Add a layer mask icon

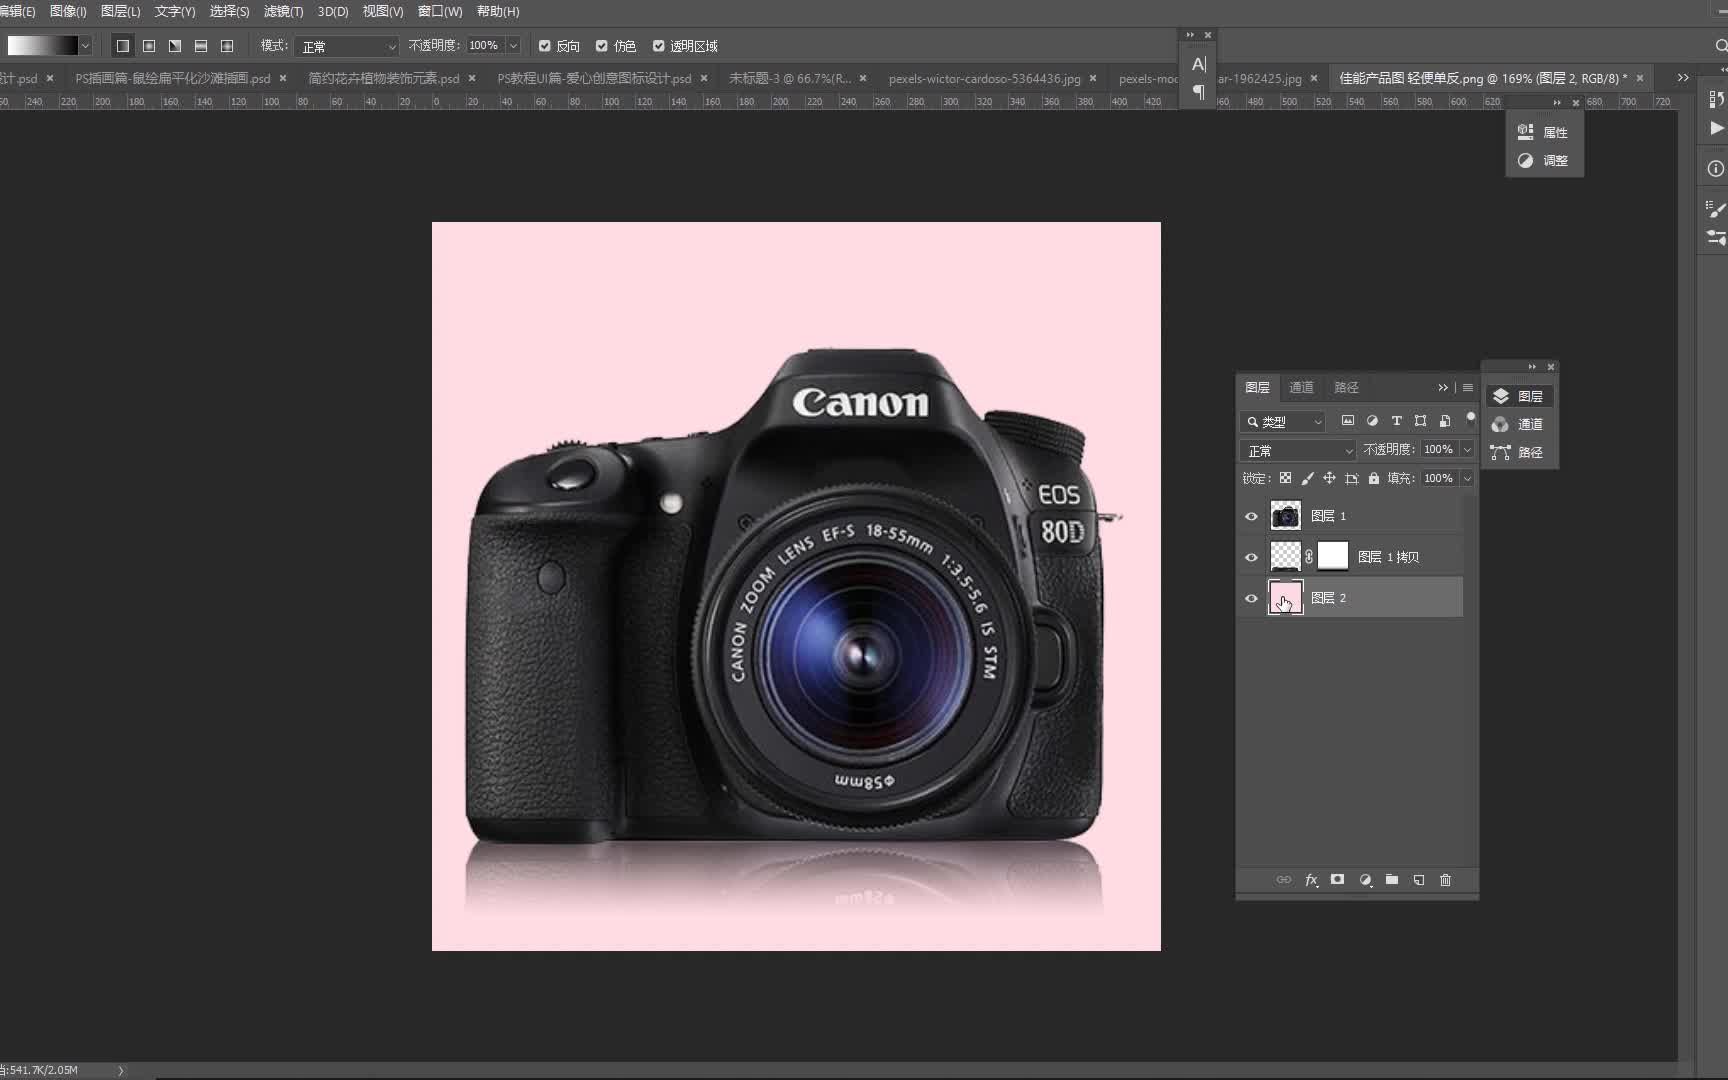tap(1338, 880)
